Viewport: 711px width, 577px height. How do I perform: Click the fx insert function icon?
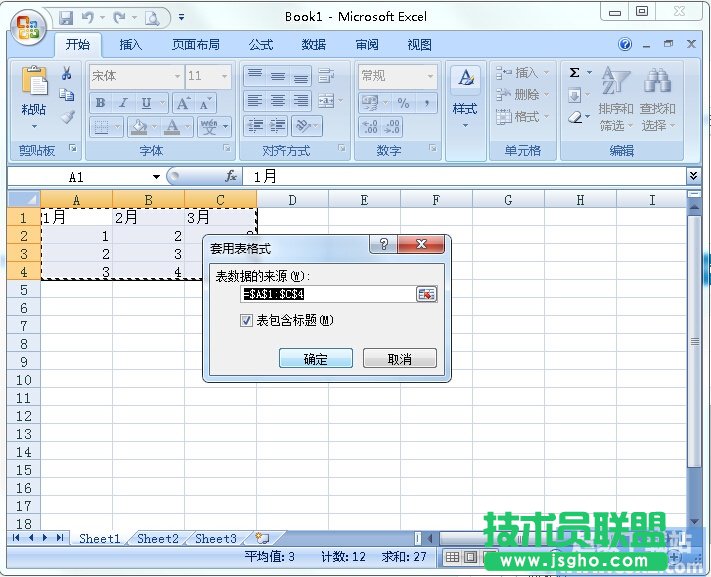pyautogui.click(x=230, y=176)
